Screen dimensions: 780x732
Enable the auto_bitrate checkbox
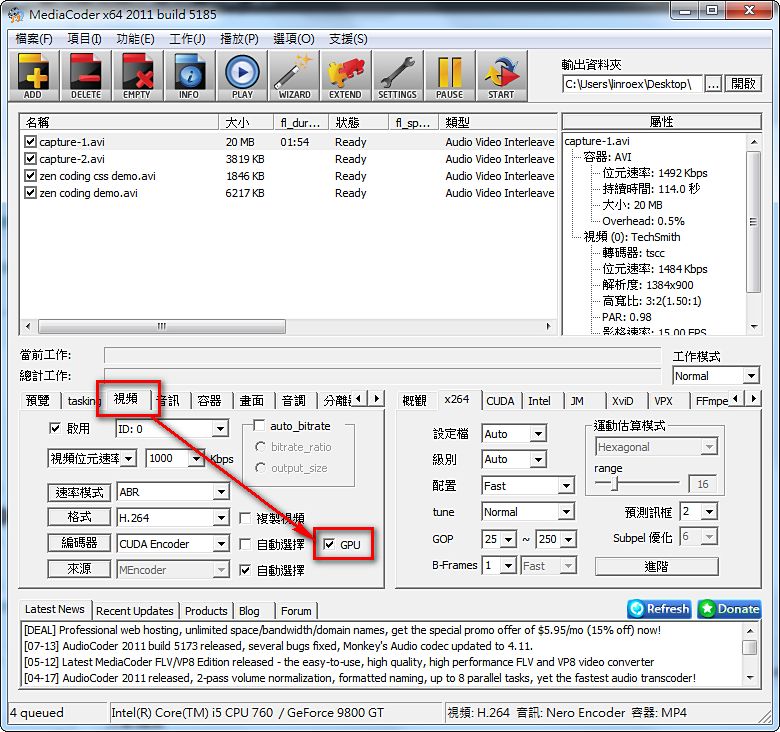pyautogui.click(x=259, y=426)
